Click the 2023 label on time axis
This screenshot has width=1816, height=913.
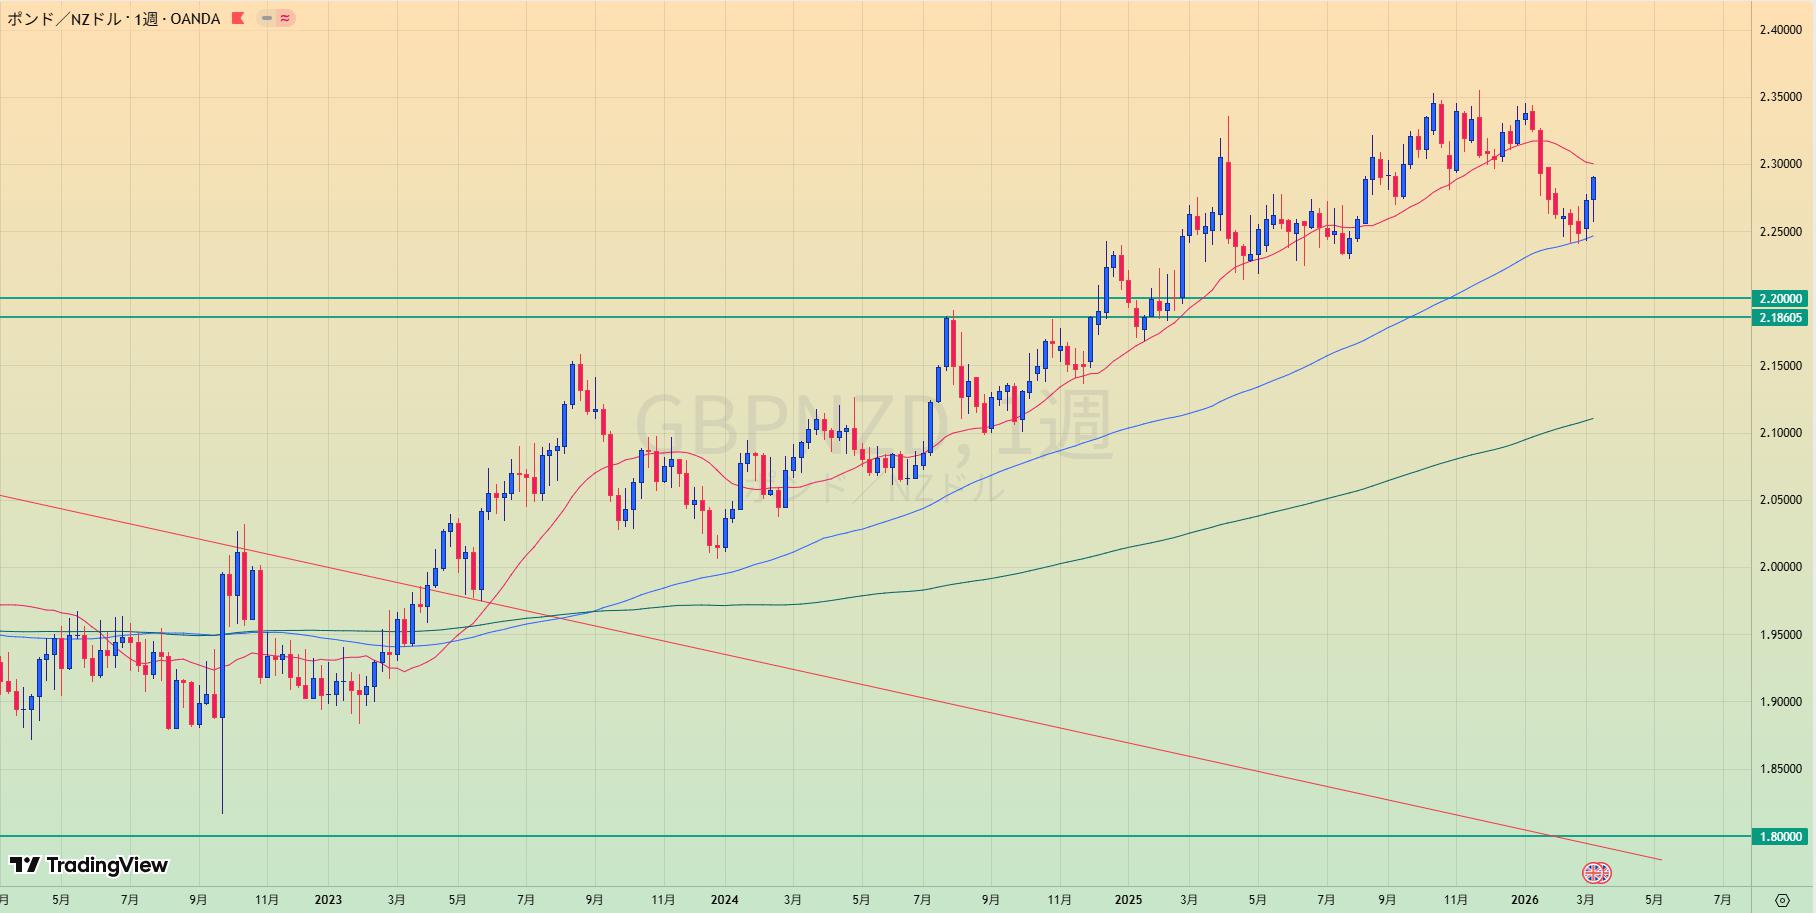(328, 900)
